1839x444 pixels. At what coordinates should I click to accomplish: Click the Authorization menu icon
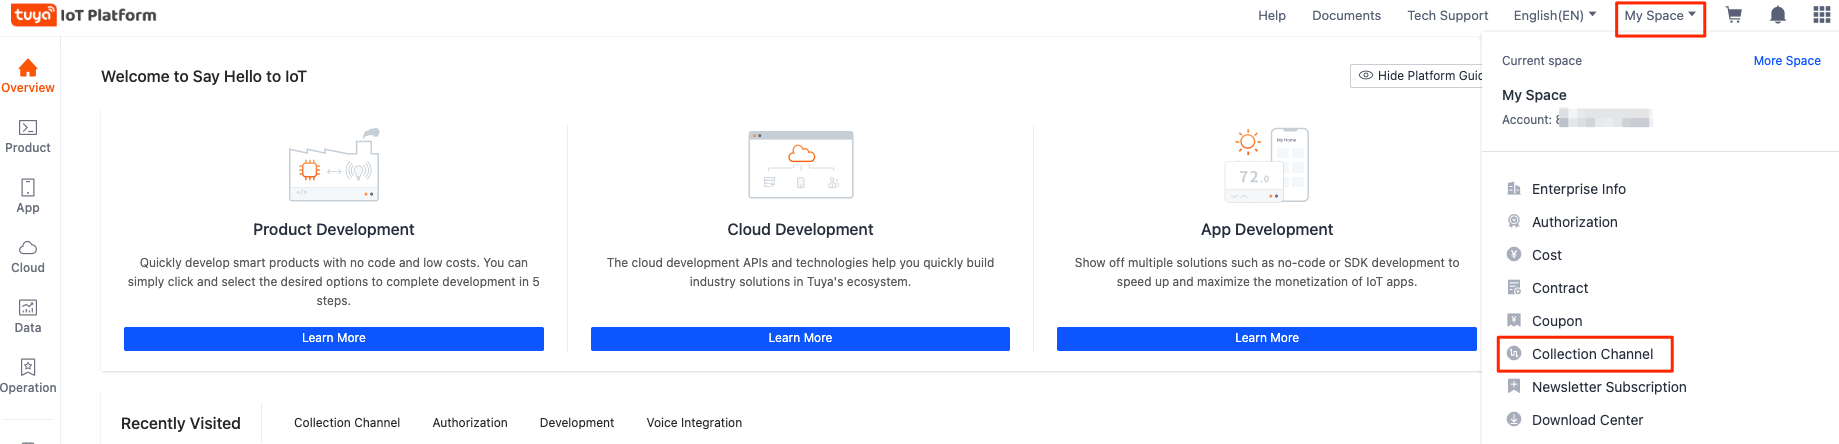(1514, 222)
